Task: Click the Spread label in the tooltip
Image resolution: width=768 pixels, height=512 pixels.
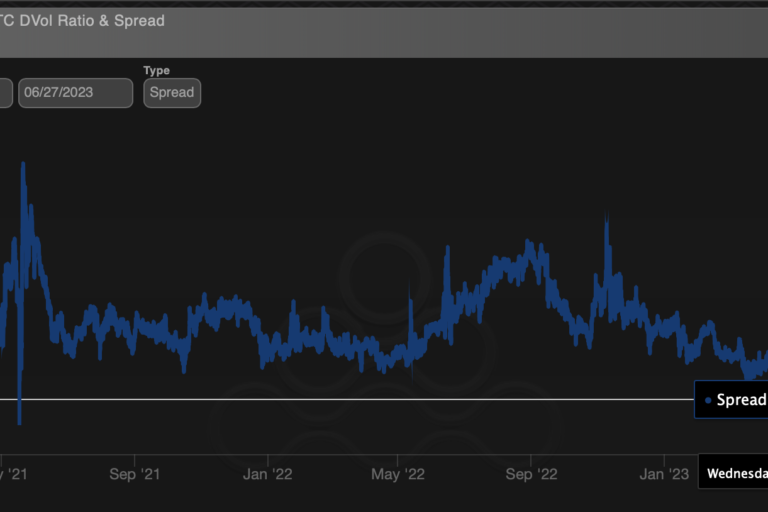Action: (x=741, y=400)
